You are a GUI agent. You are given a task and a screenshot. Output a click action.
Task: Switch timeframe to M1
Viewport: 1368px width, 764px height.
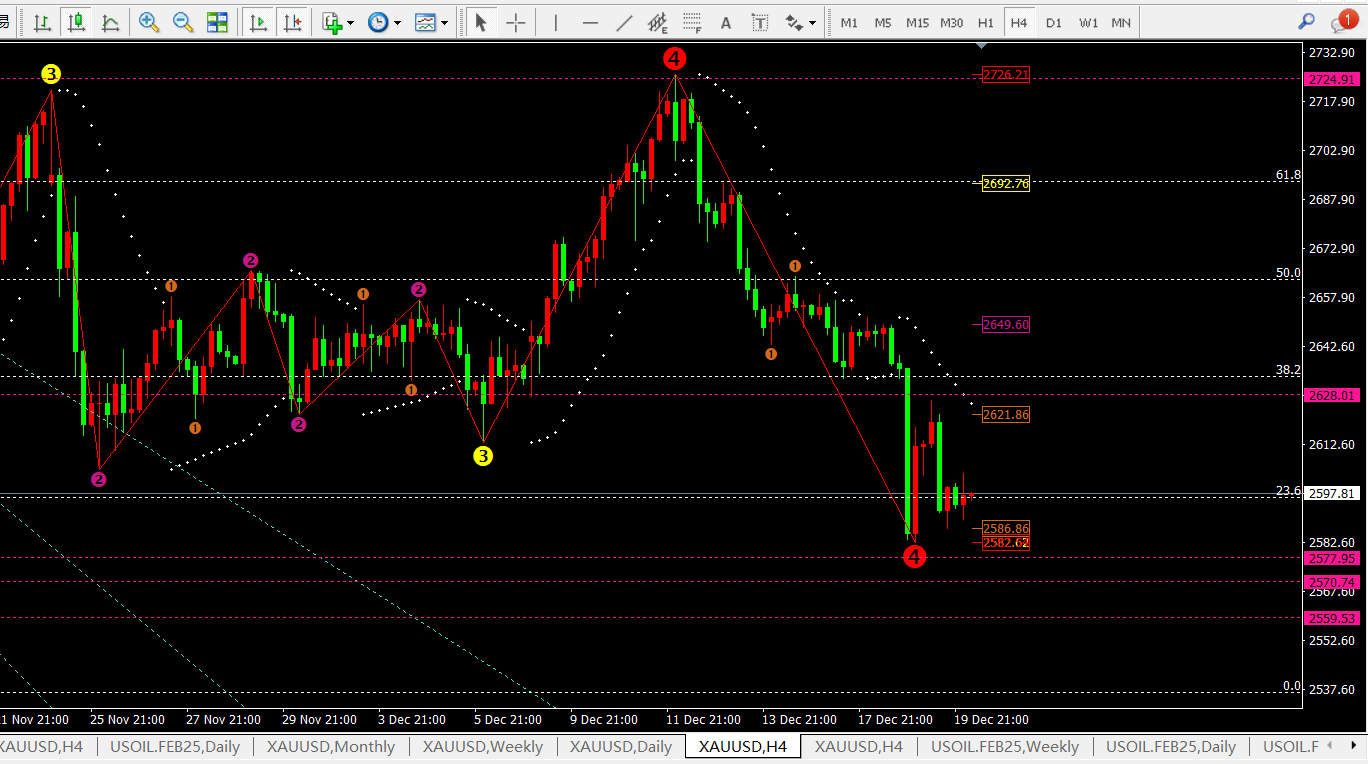point(849,22)
